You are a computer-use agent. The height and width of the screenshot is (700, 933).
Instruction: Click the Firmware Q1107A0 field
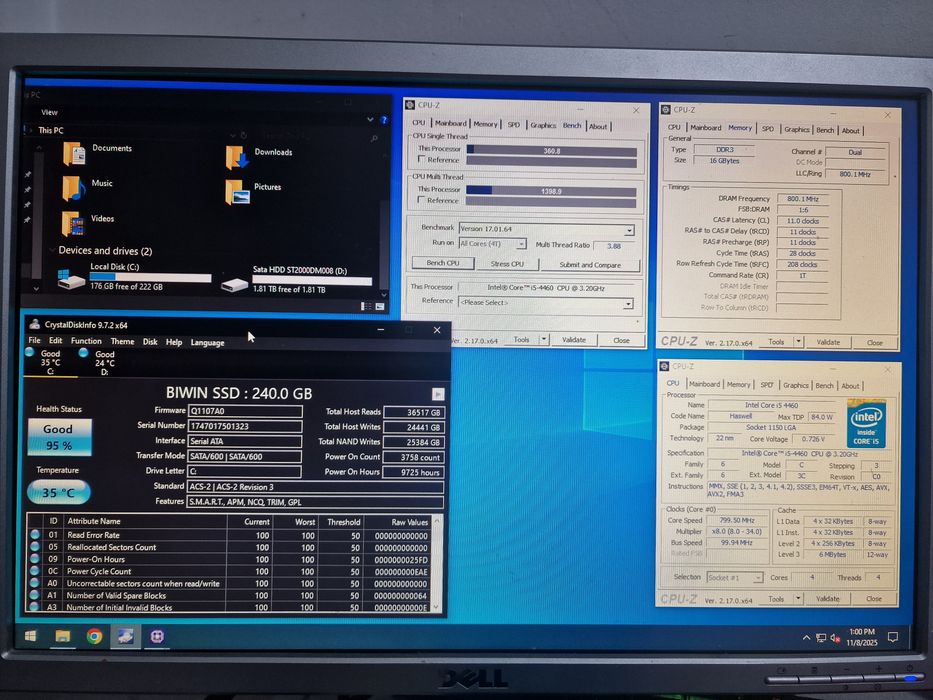pyautogui.click(x=245, y=411)
